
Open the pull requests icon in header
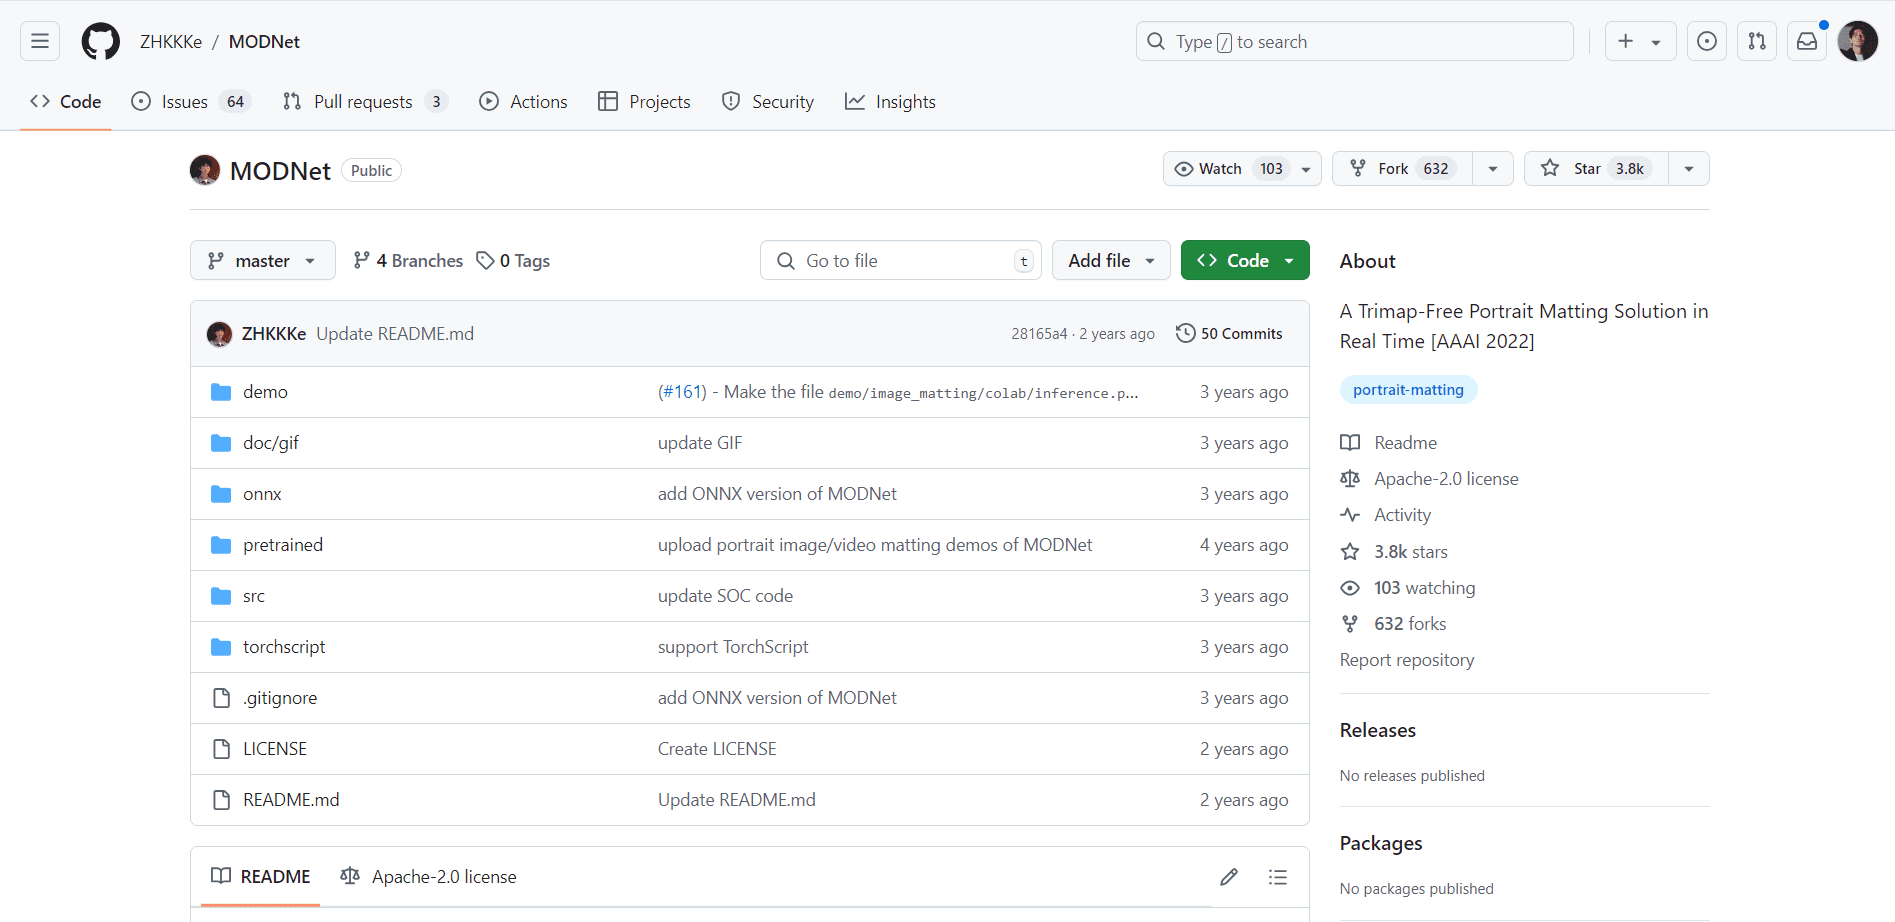tap(1756, 41)
